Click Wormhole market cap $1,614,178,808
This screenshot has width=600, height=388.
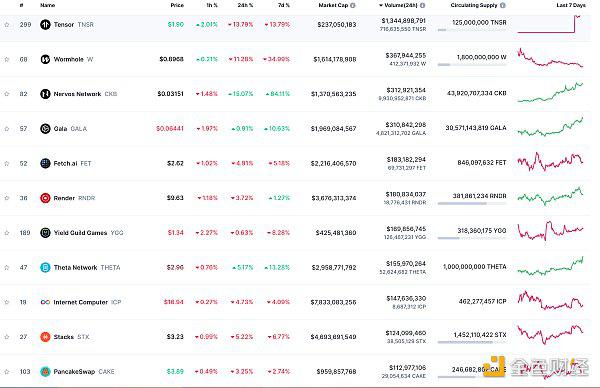tap(335, 59)
